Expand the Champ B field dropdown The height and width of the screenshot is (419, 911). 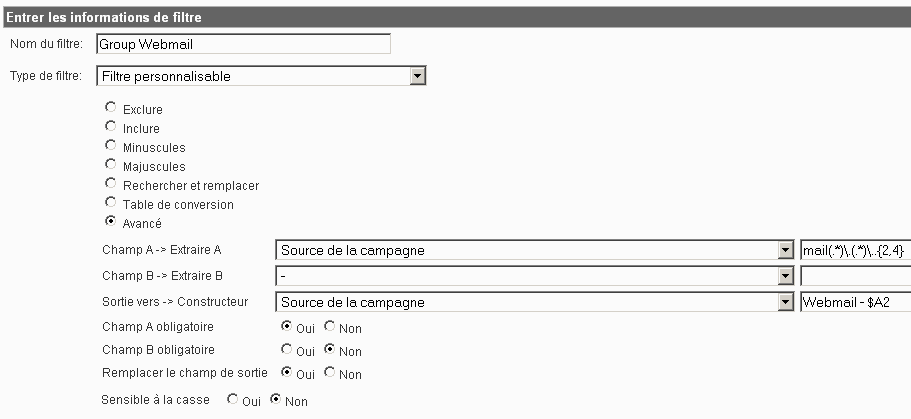(x=535, y=276)
